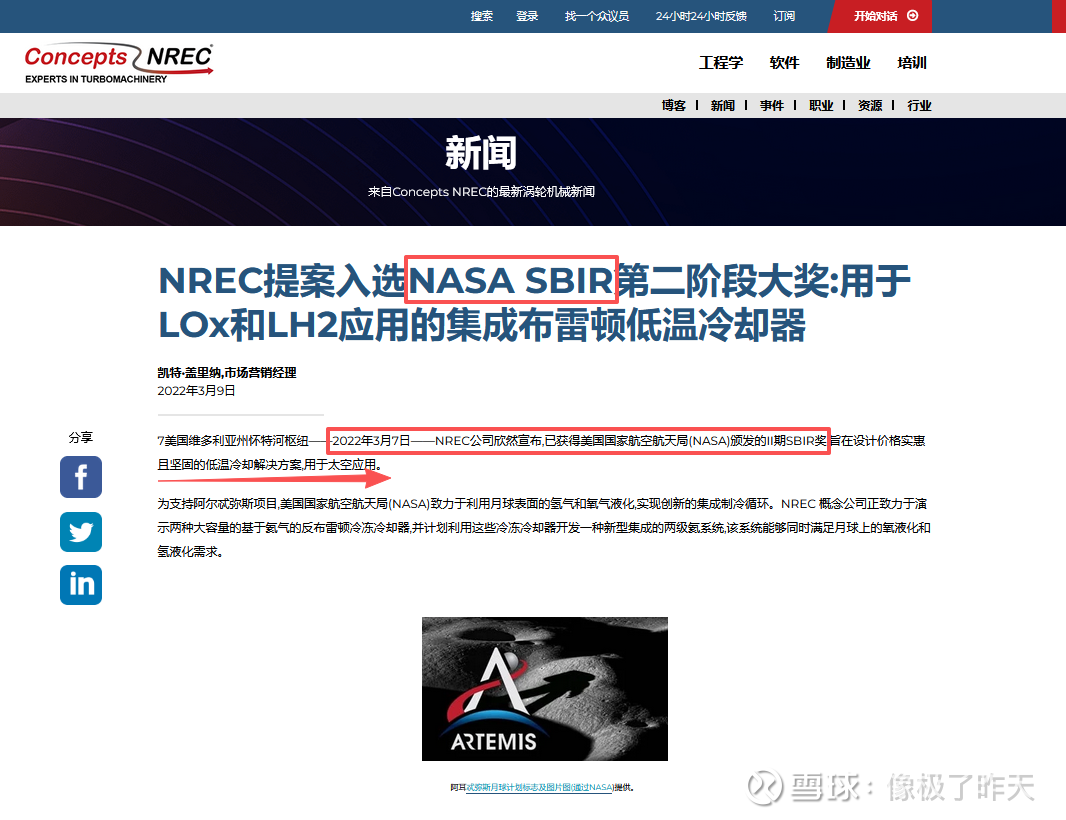Click the article headline about NASA SBIR
This screenshot has width=1066, height=820.
(534, 303)
